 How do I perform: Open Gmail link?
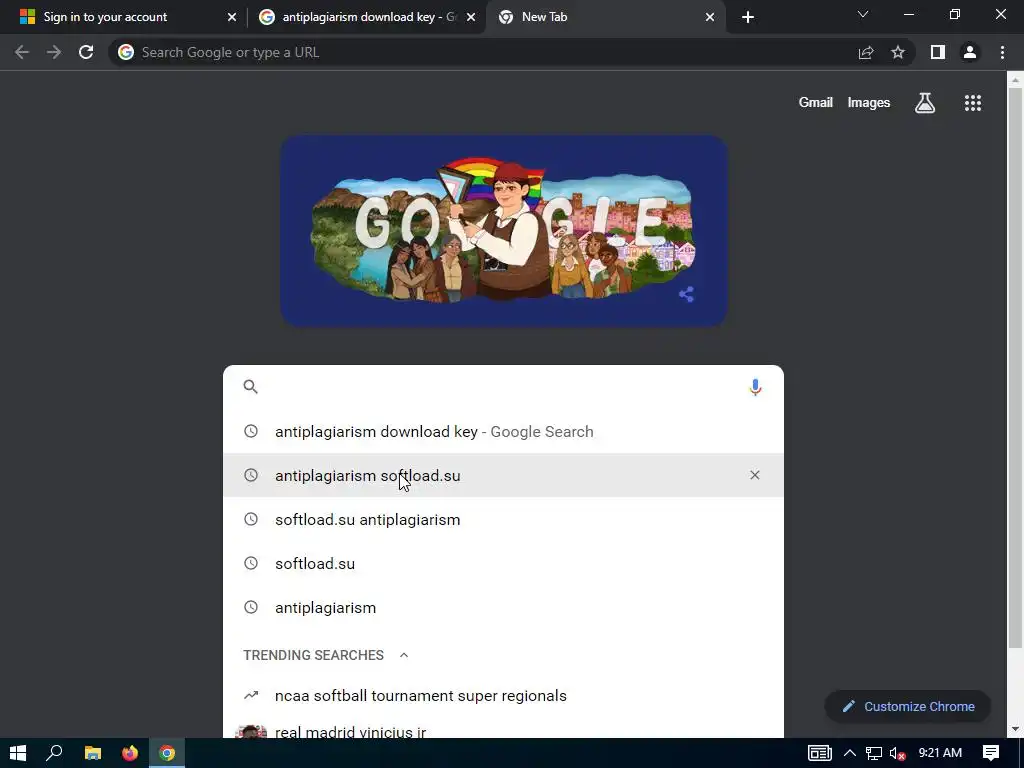(816, 103)
